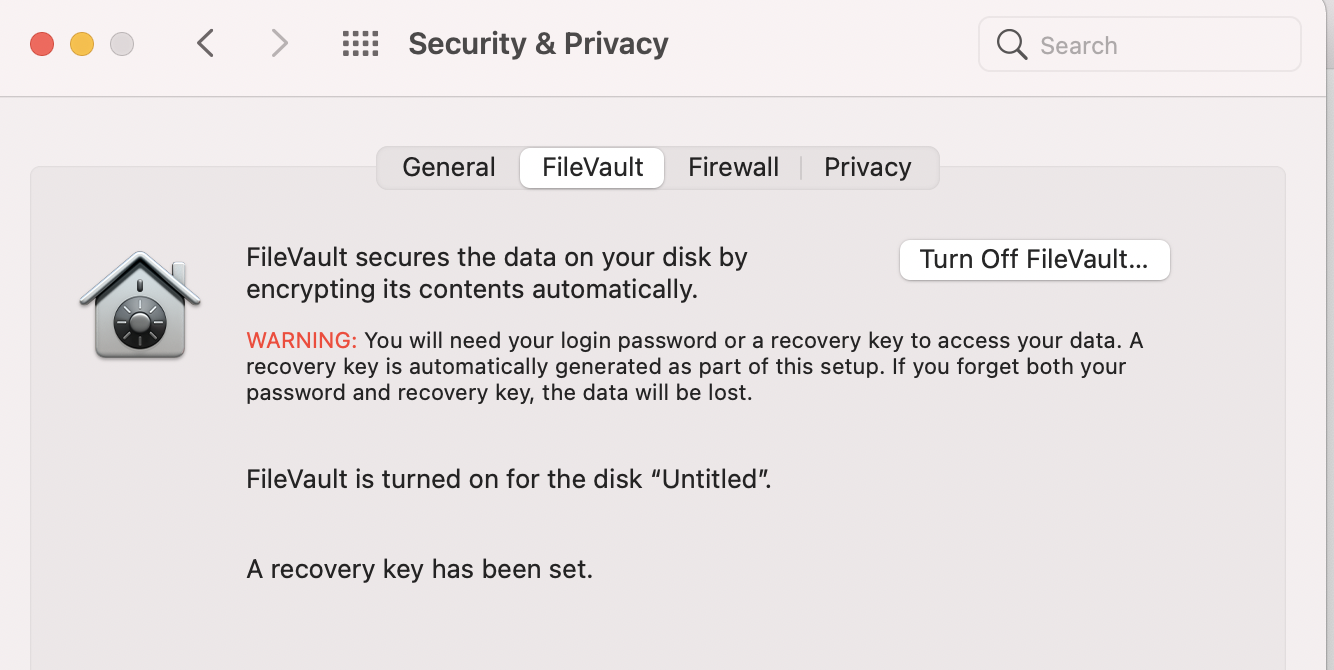Click the "FileVault secures the data" description

[x=497, y=273]
